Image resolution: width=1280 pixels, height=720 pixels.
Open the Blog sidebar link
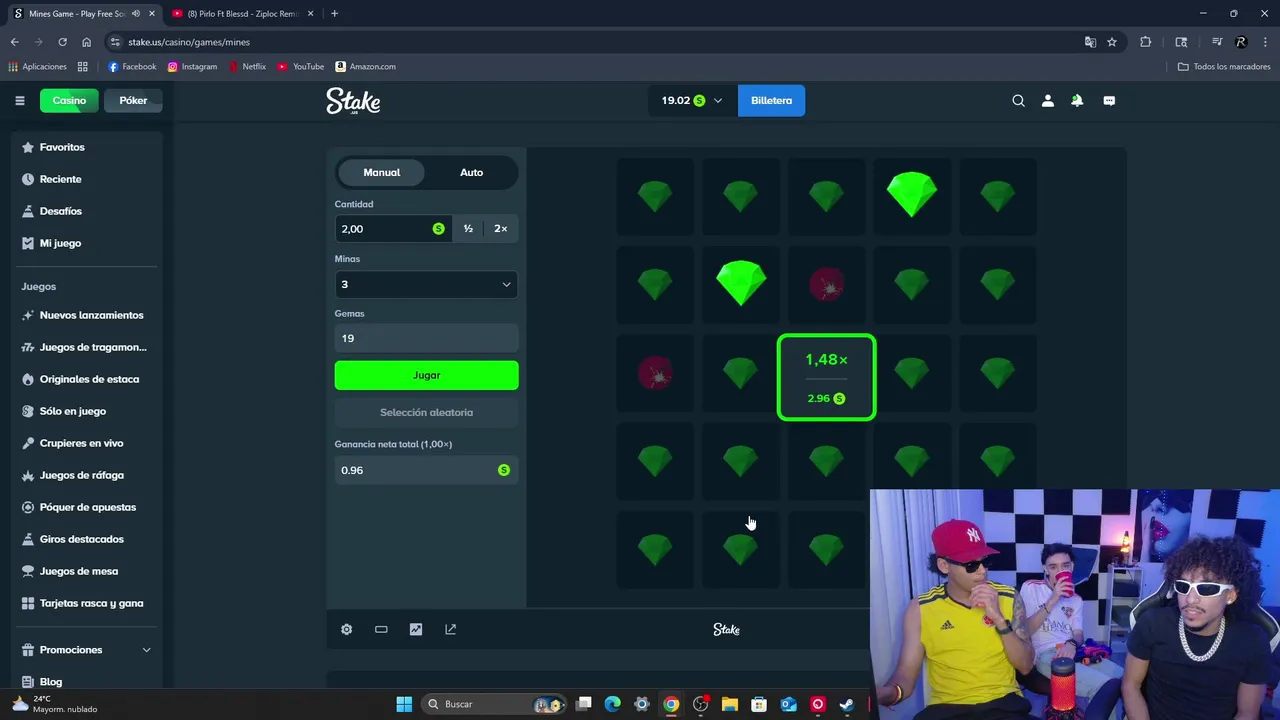[x=87, y=682]
